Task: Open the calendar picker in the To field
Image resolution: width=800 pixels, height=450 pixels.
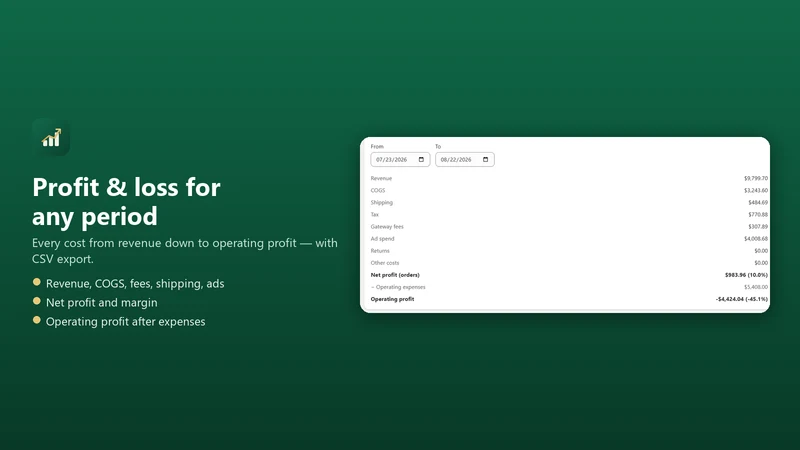Action: [x=486, y=160]
